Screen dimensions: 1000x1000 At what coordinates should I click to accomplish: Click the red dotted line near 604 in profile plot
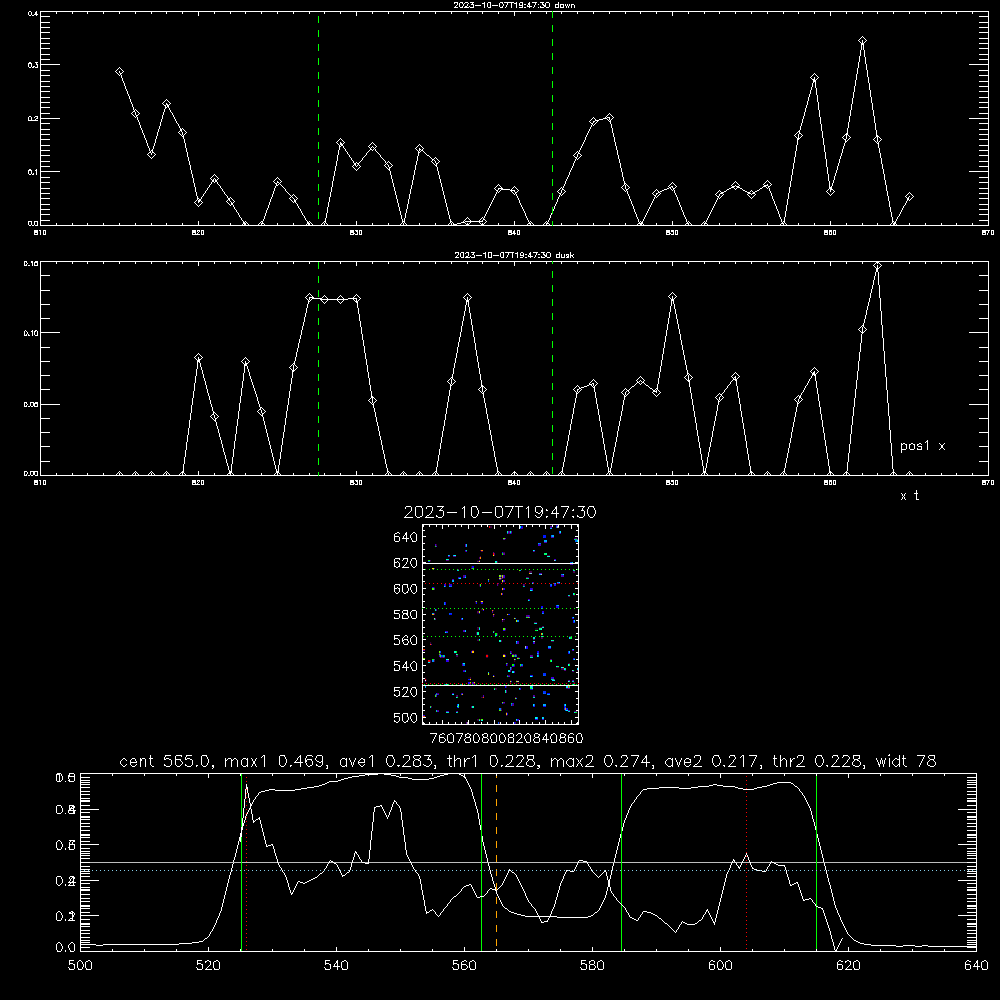click(x=746, y=861)
